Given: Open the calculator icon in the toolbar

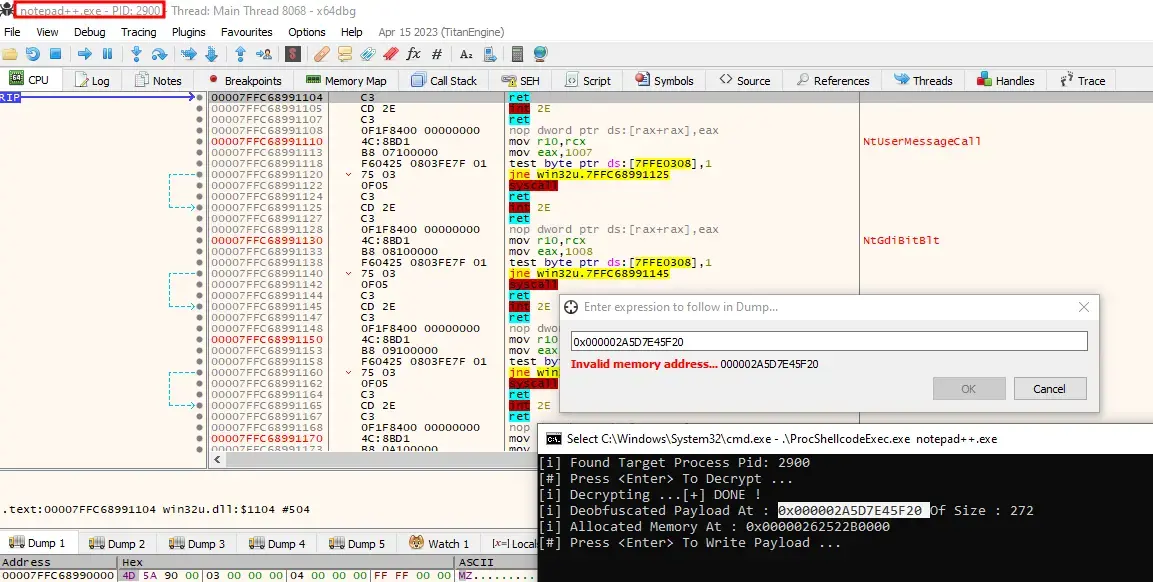Looking at the screenshot, I should click(517, 54).
